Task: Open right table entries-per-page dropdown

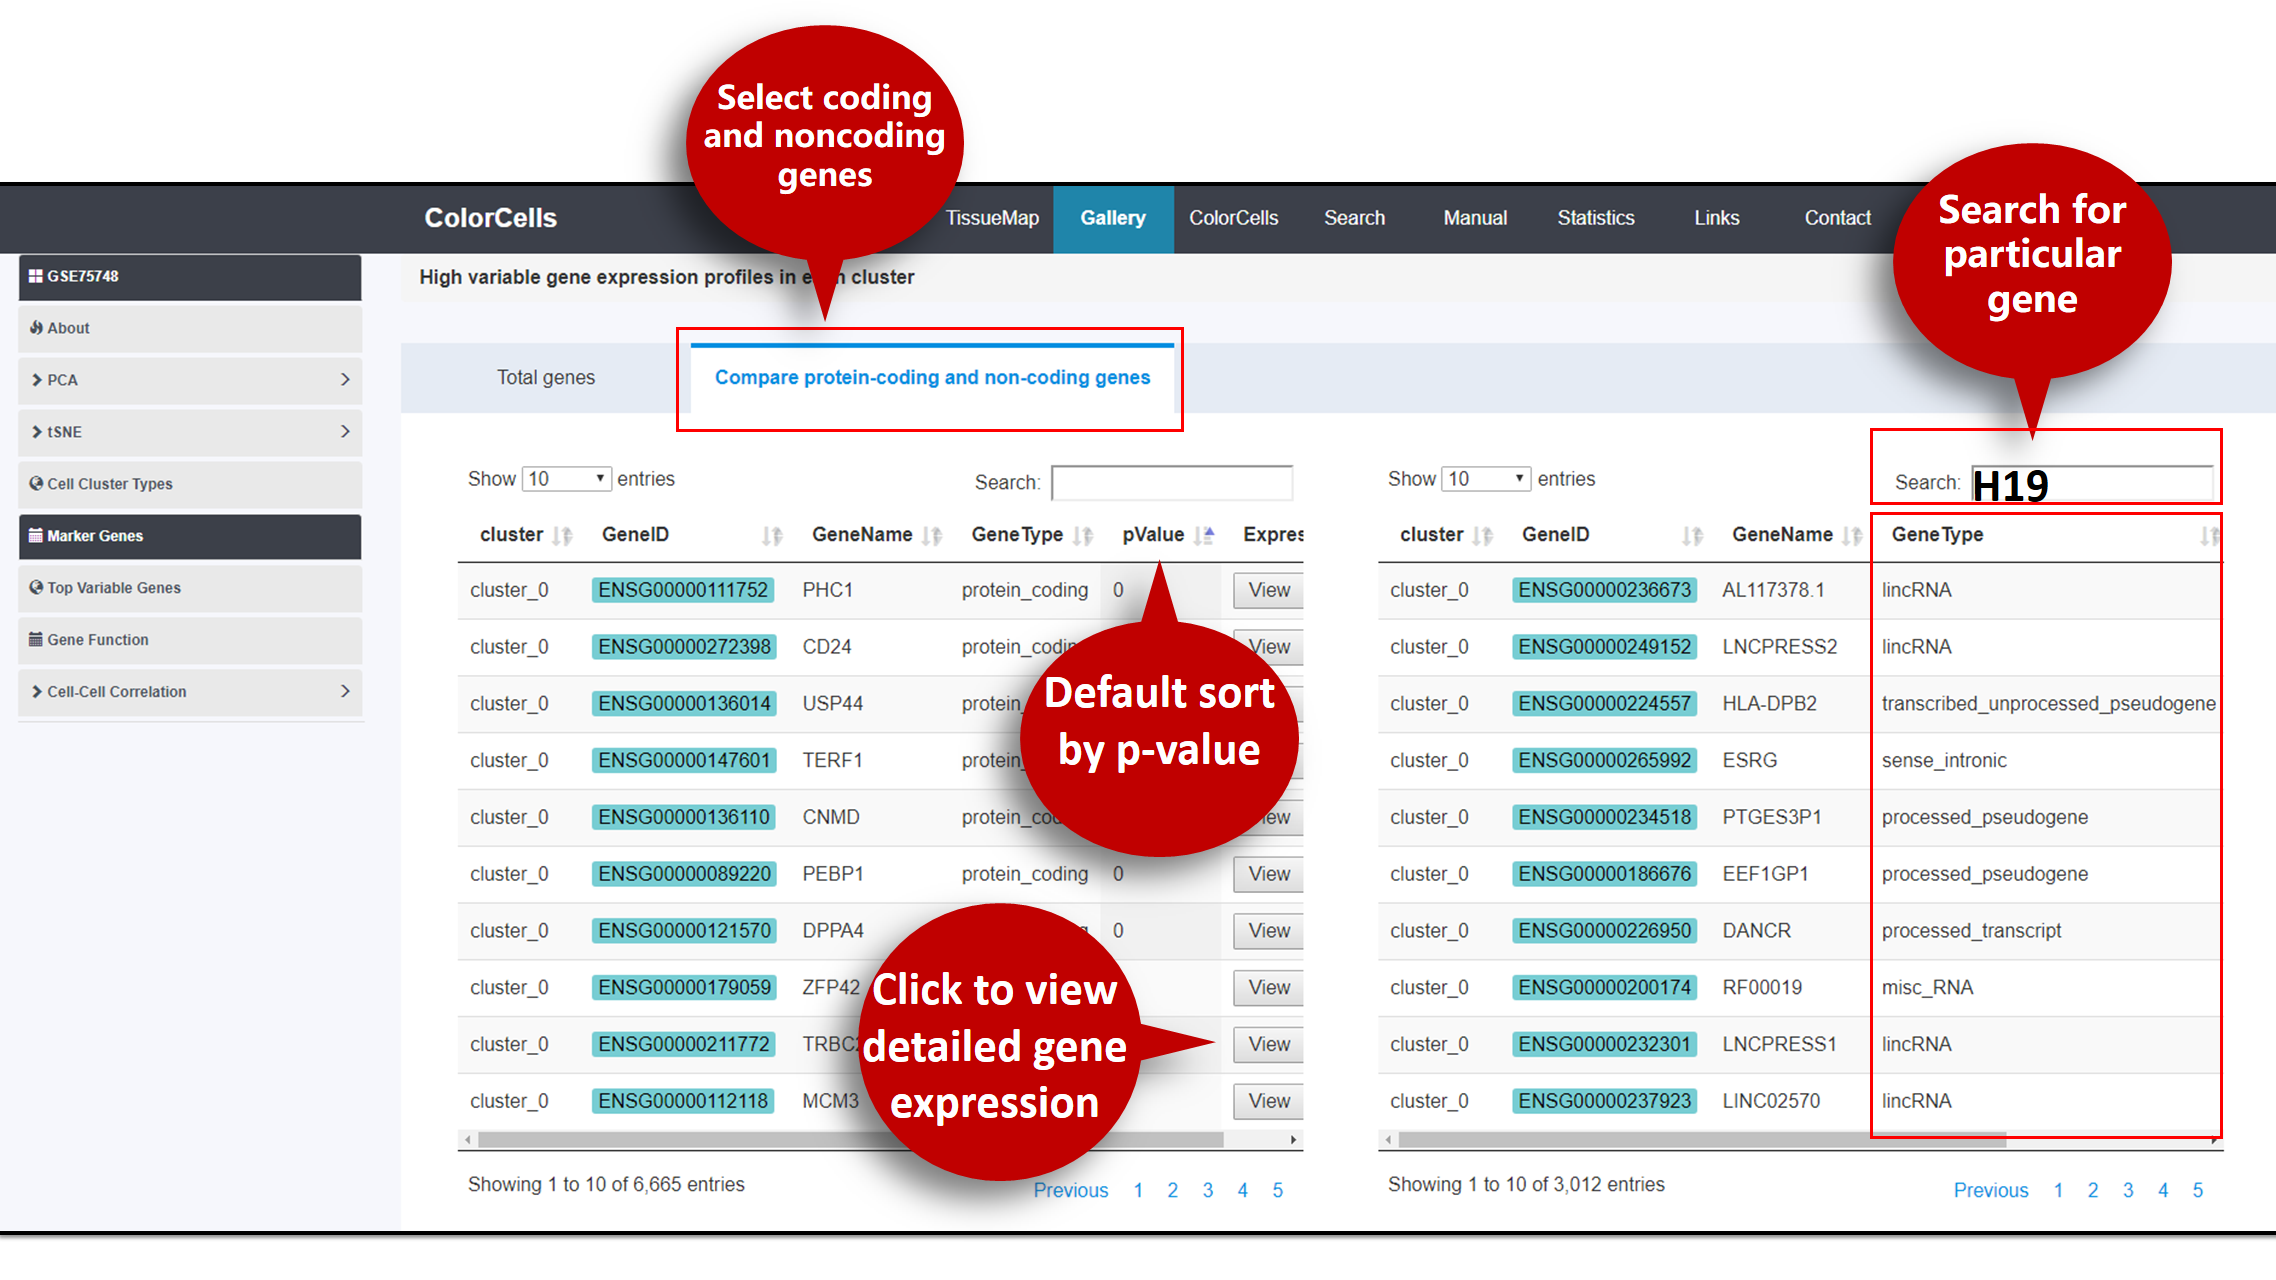Action: click(x=1486, y=479)
